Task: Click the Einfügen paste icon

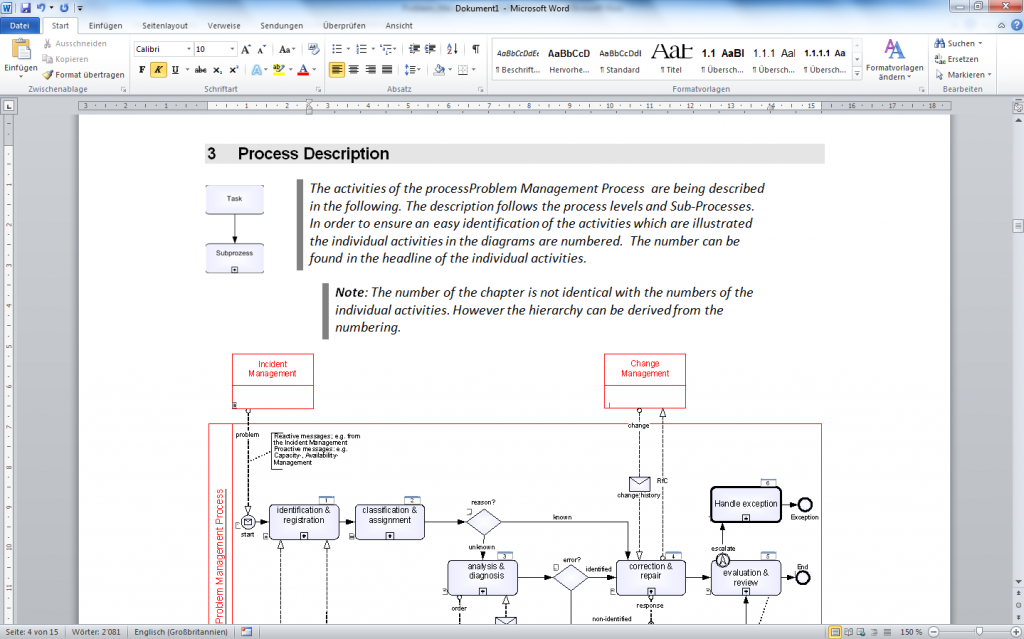Action: 21,50
